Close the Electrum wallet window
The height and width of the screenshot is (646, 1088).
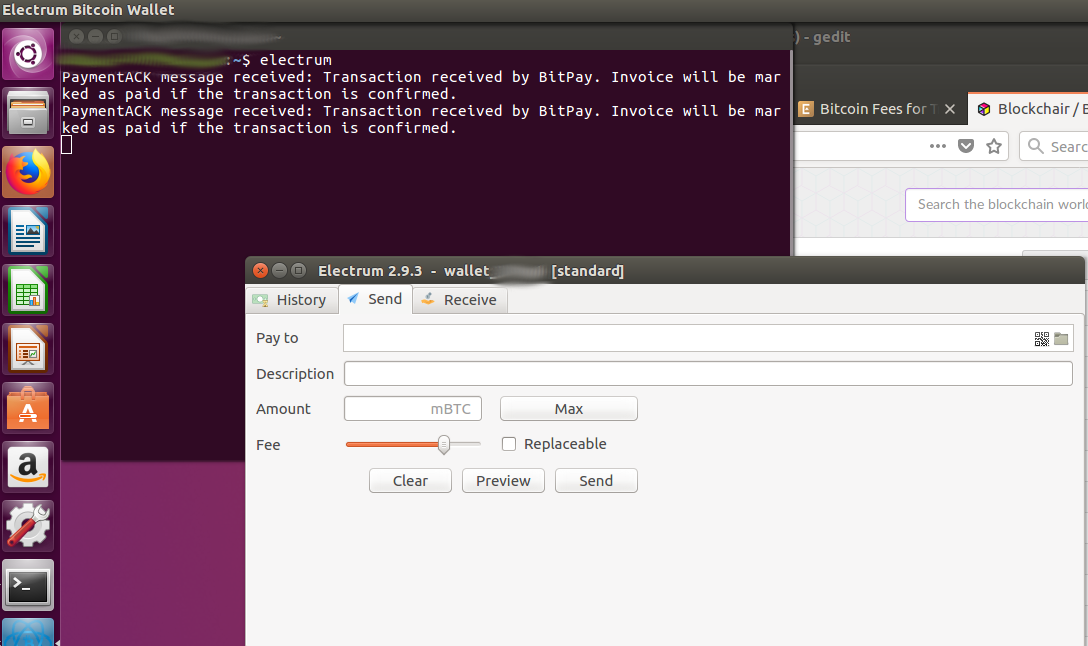click(x=260, y=271)
